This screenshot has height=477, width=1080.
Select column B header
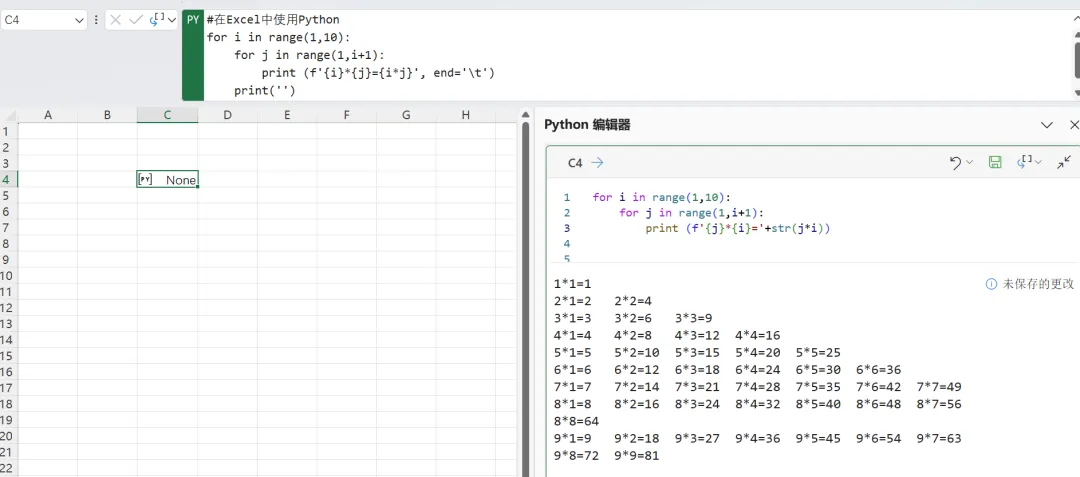point(107,115)
